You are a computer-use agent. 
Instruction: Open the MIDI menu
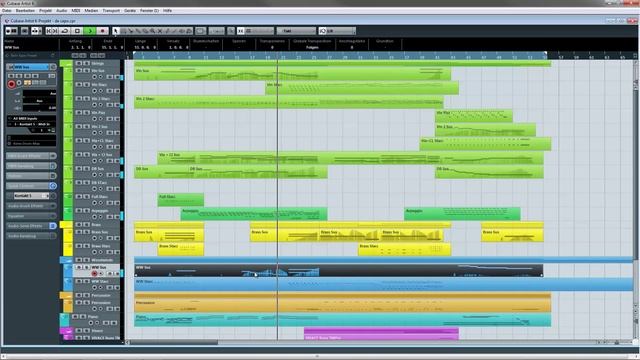pos(76,11)
